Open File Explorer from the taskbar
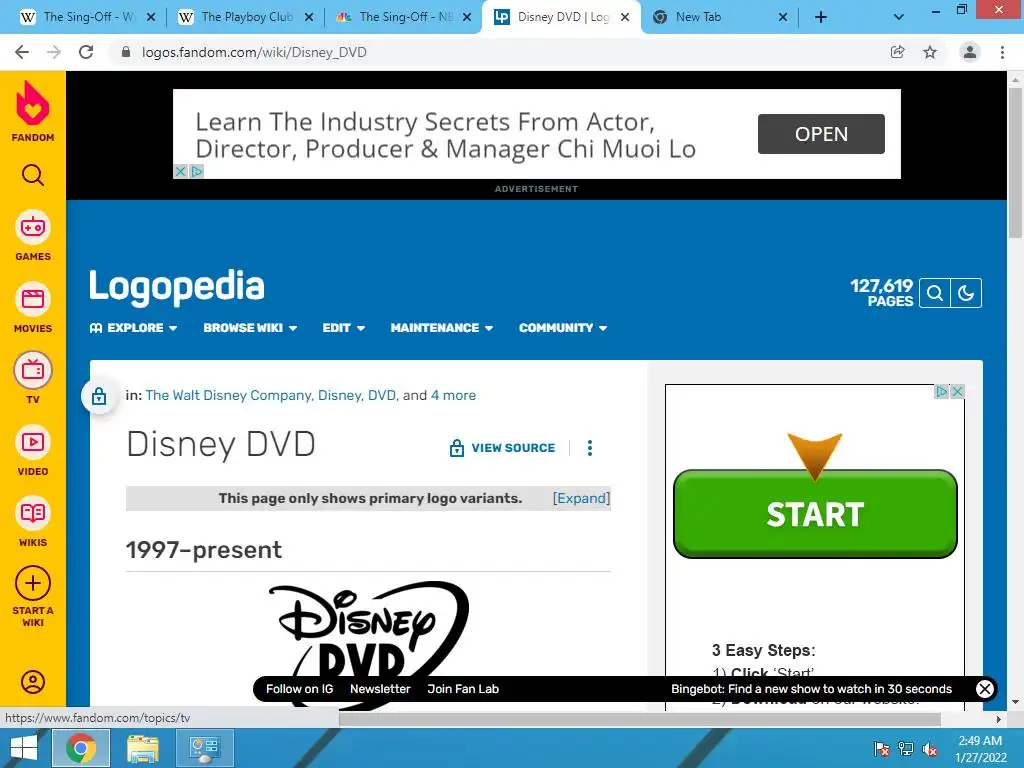The width and height of the screenshot is (1024, 768). point(142,748)
